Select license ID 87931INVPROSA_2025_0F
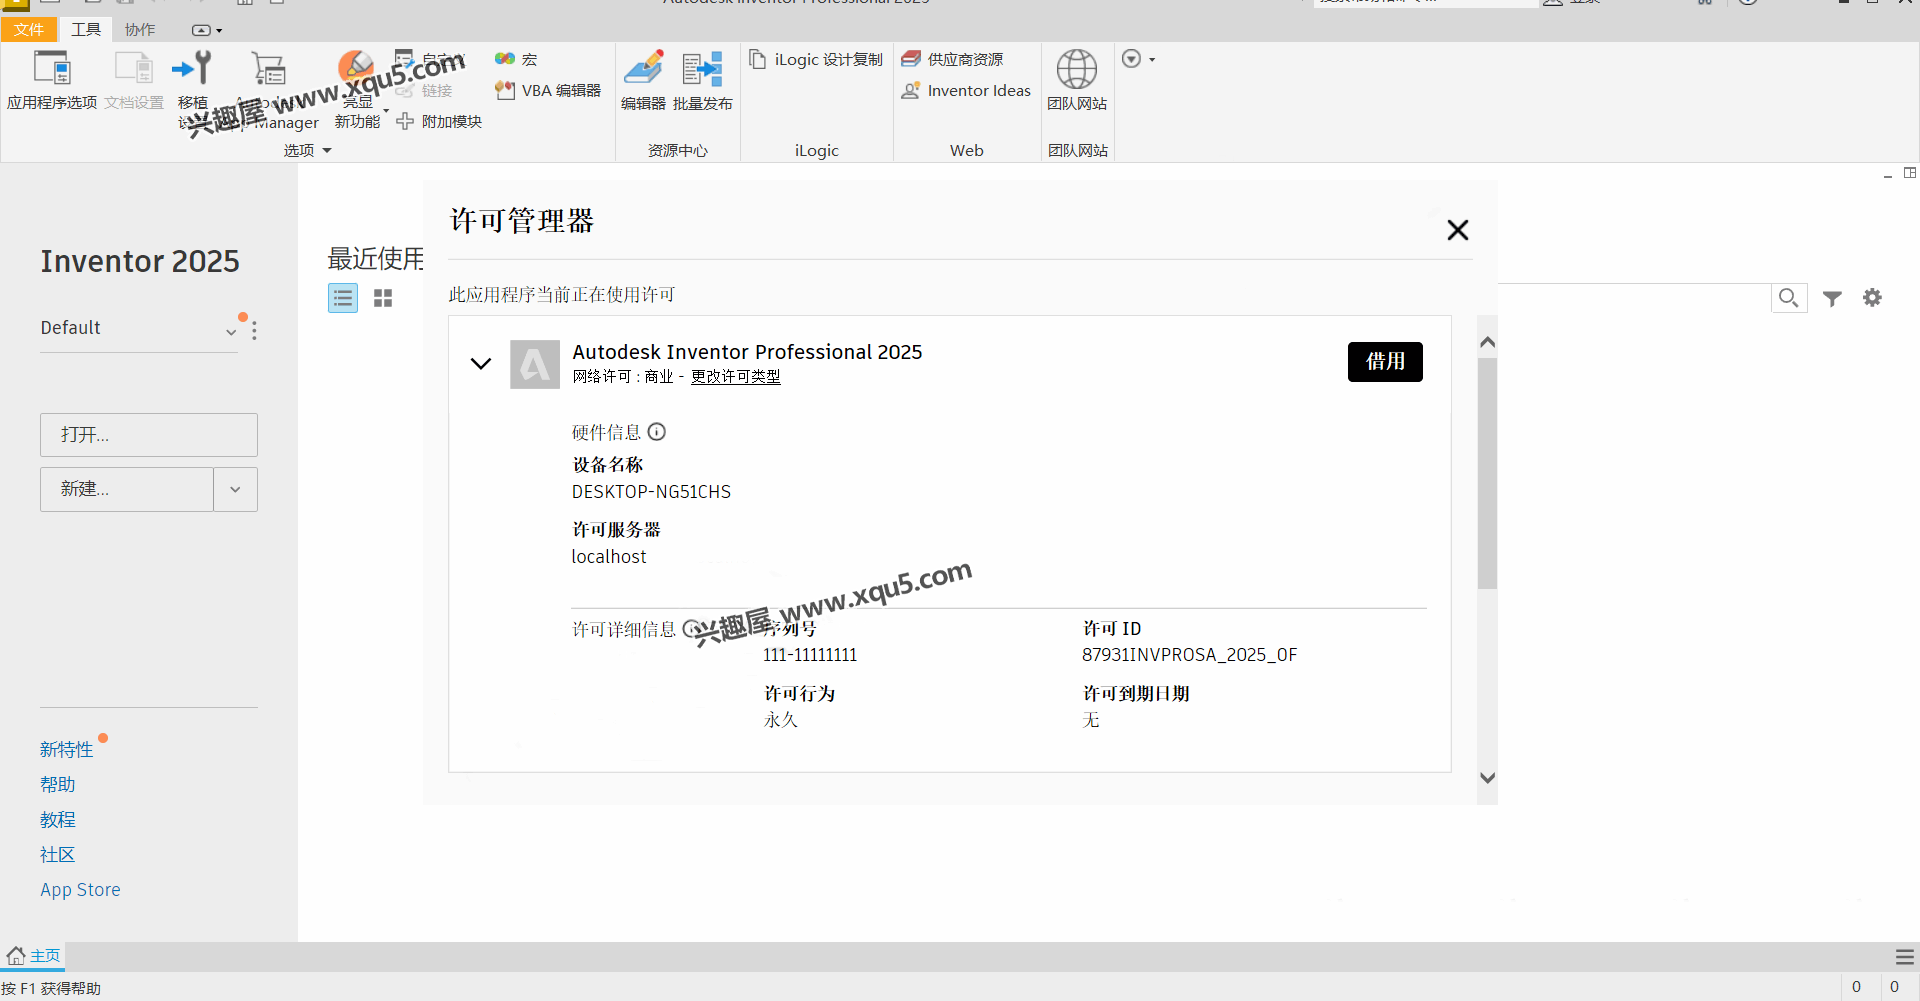 1189,655
